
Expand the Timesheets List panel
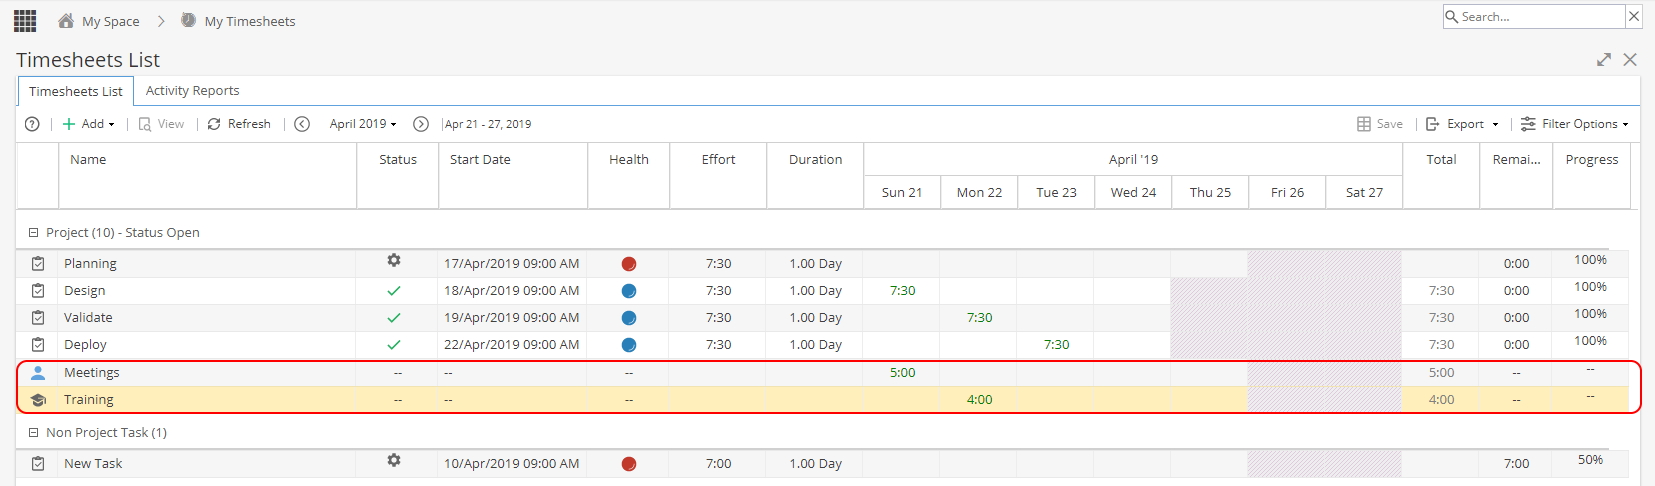point(1604,60)
